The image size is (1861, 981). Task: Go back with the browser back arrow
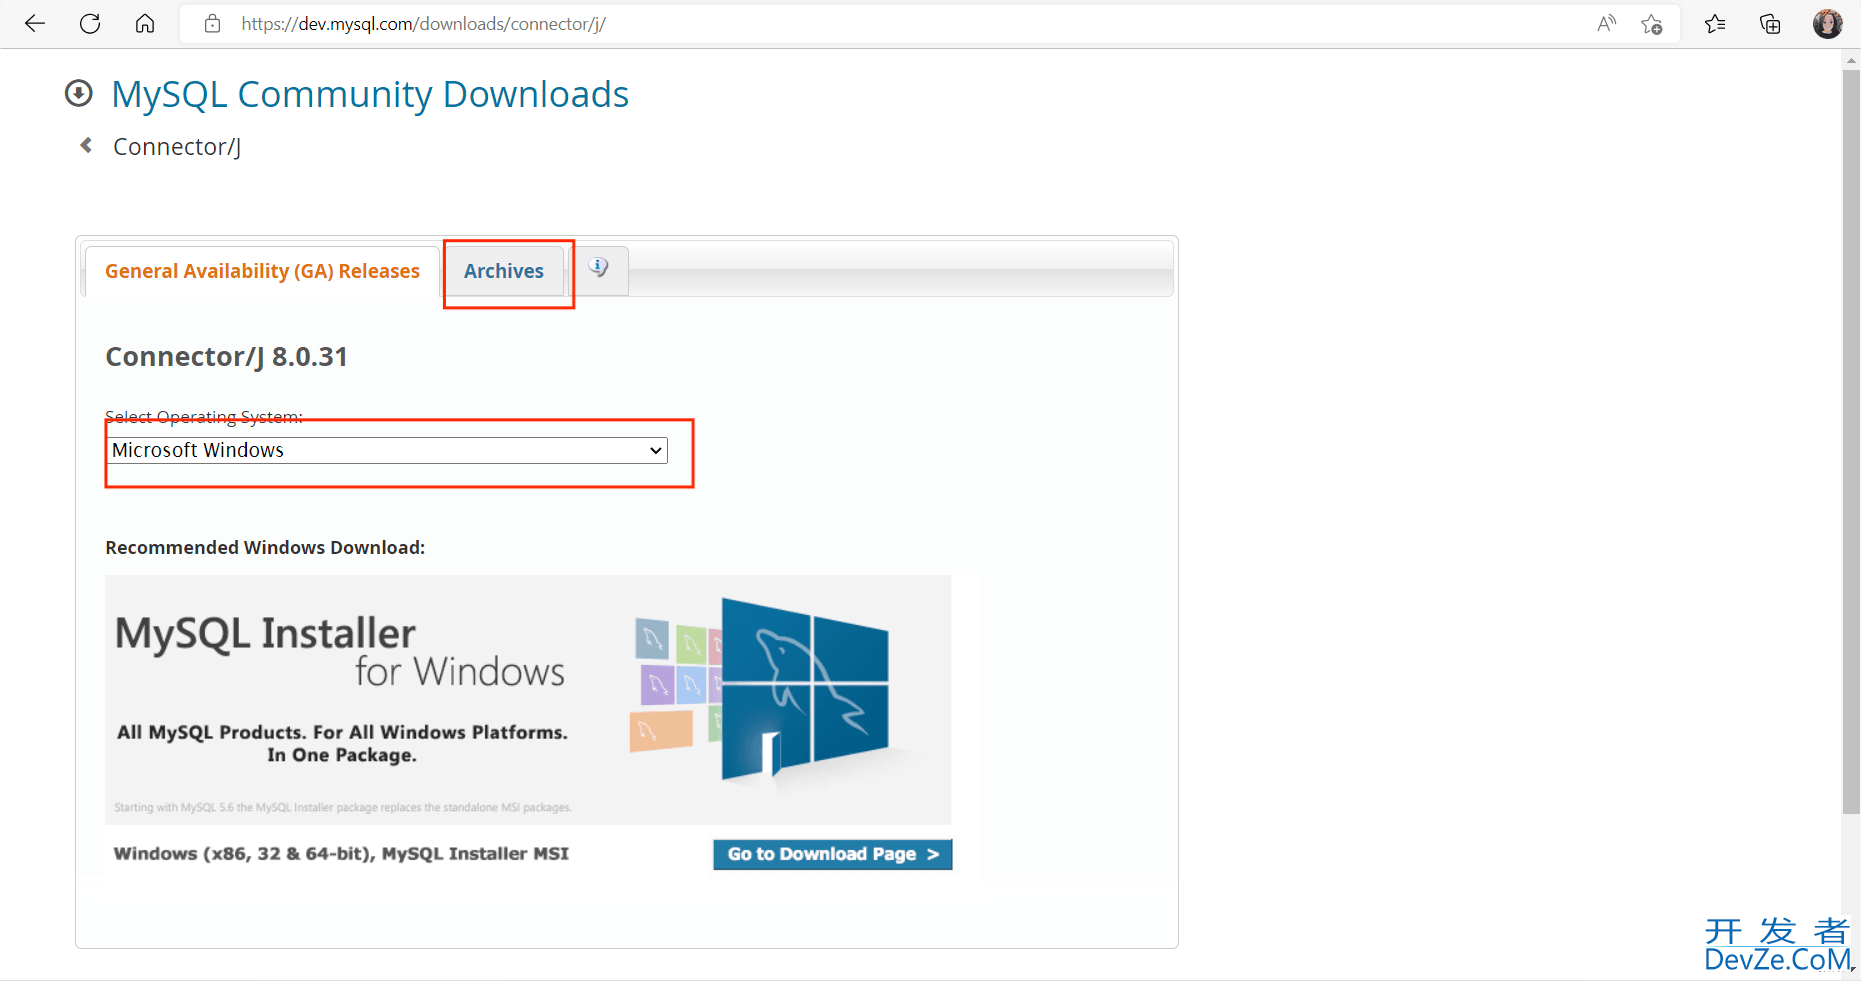[x=35, y=24]
